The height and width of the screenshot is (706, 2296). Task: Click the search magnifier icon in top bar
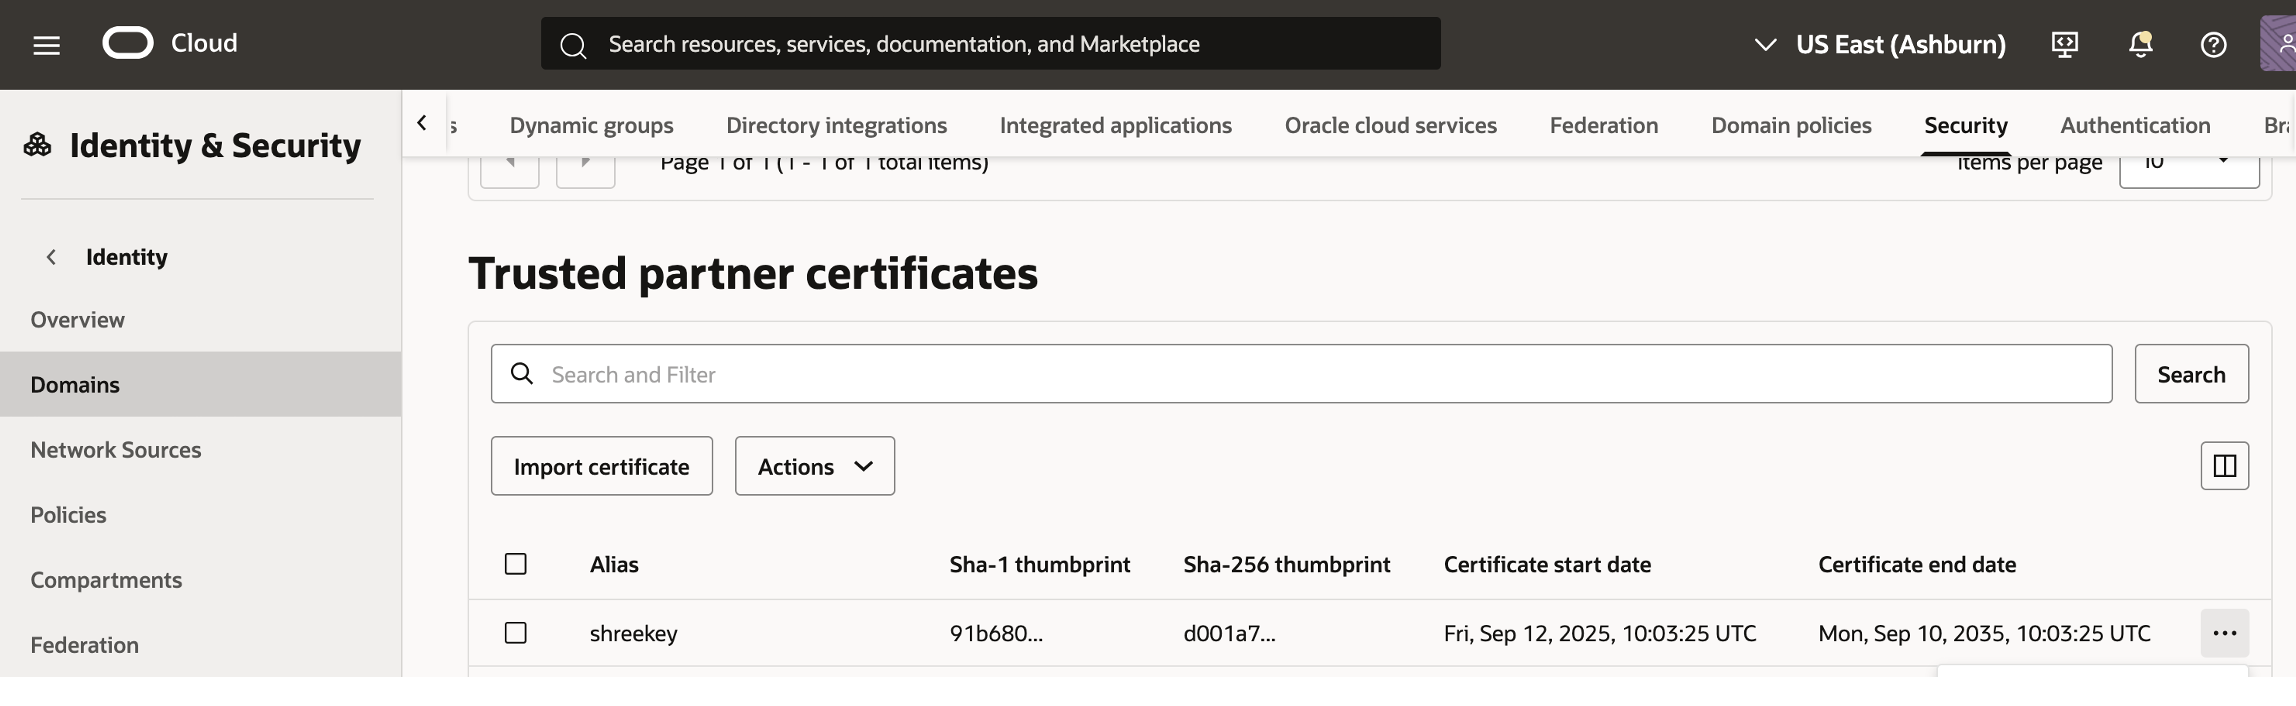pyautogui.click(x=573, y=45)
